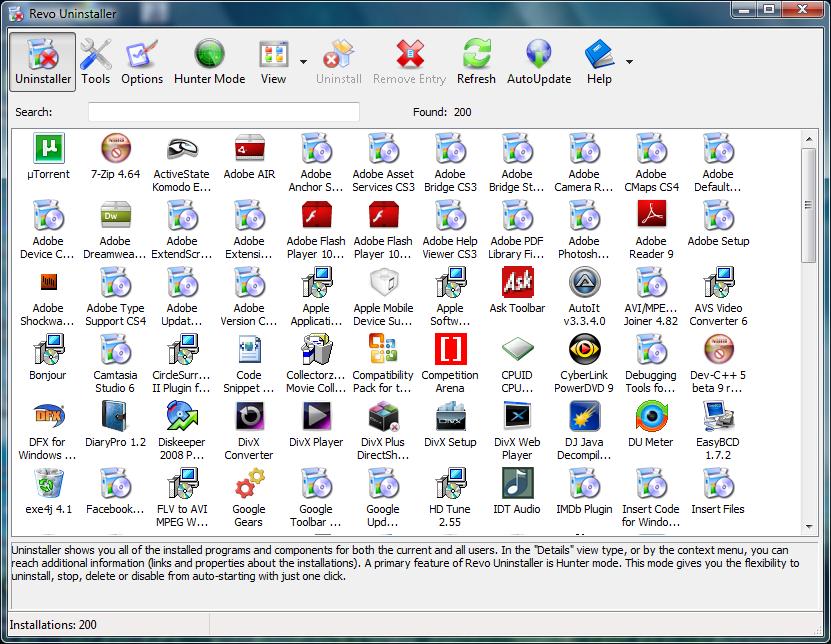Select FLV to AVI MPEG entry

[182, 498]
